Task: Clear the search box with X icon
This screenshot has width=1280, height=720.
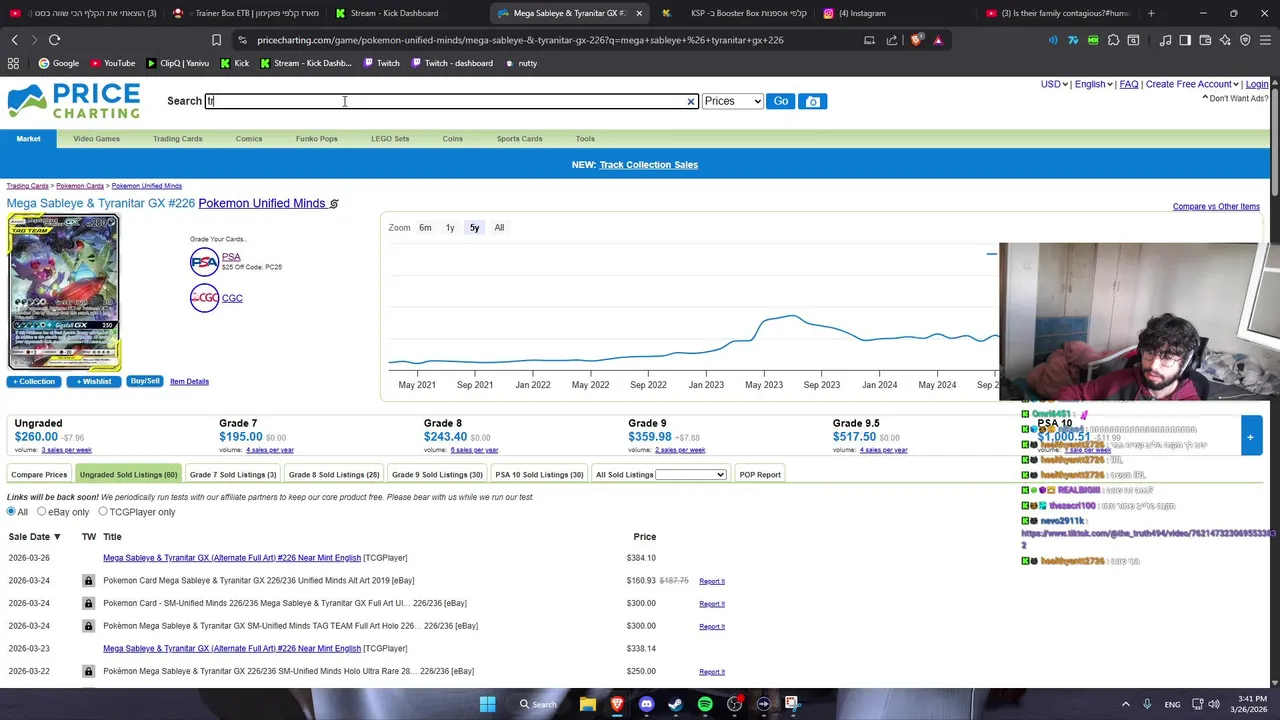Action: pyautogui.click(x=690, y=101)
